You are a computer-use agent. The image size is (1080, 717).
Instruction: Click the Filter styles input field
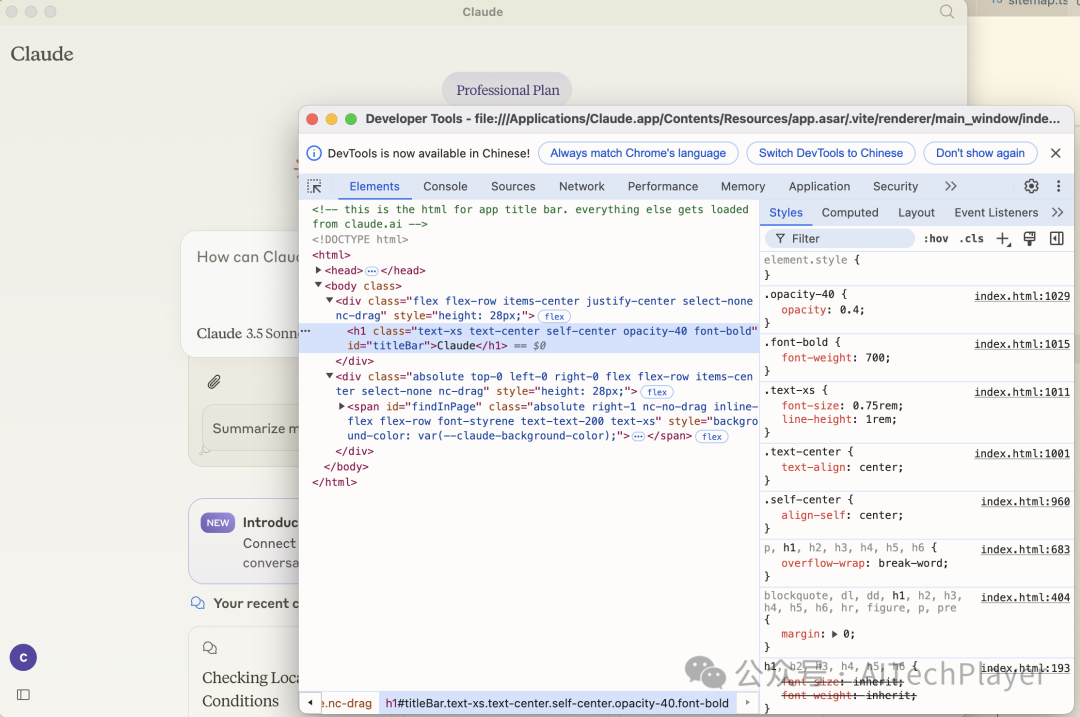click(x=840, y=238)
